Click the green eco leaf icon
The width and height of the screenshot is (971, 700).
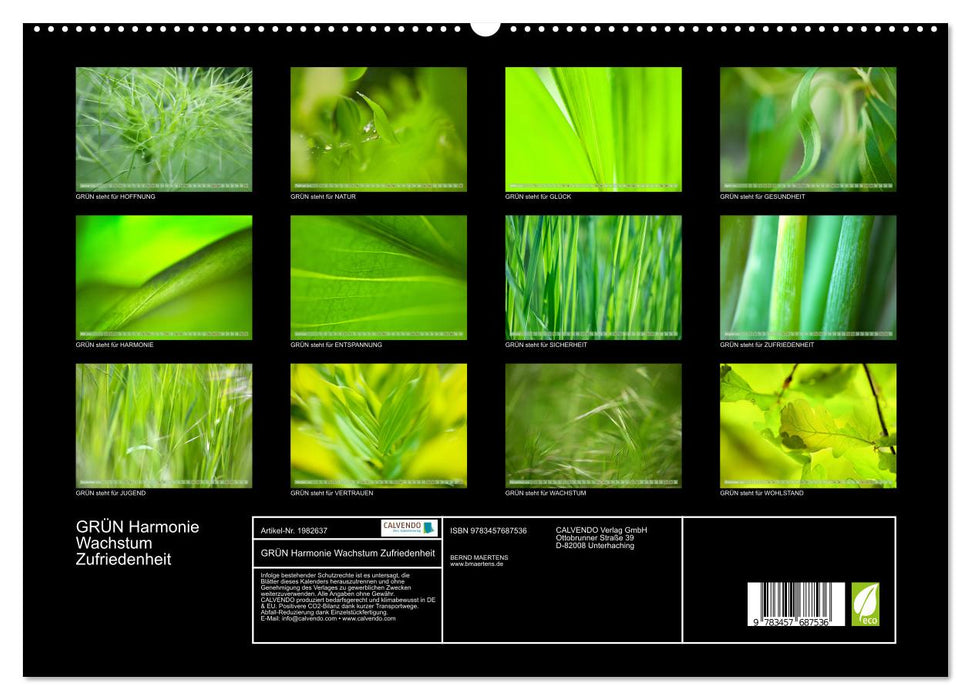(x=865, y=604)
